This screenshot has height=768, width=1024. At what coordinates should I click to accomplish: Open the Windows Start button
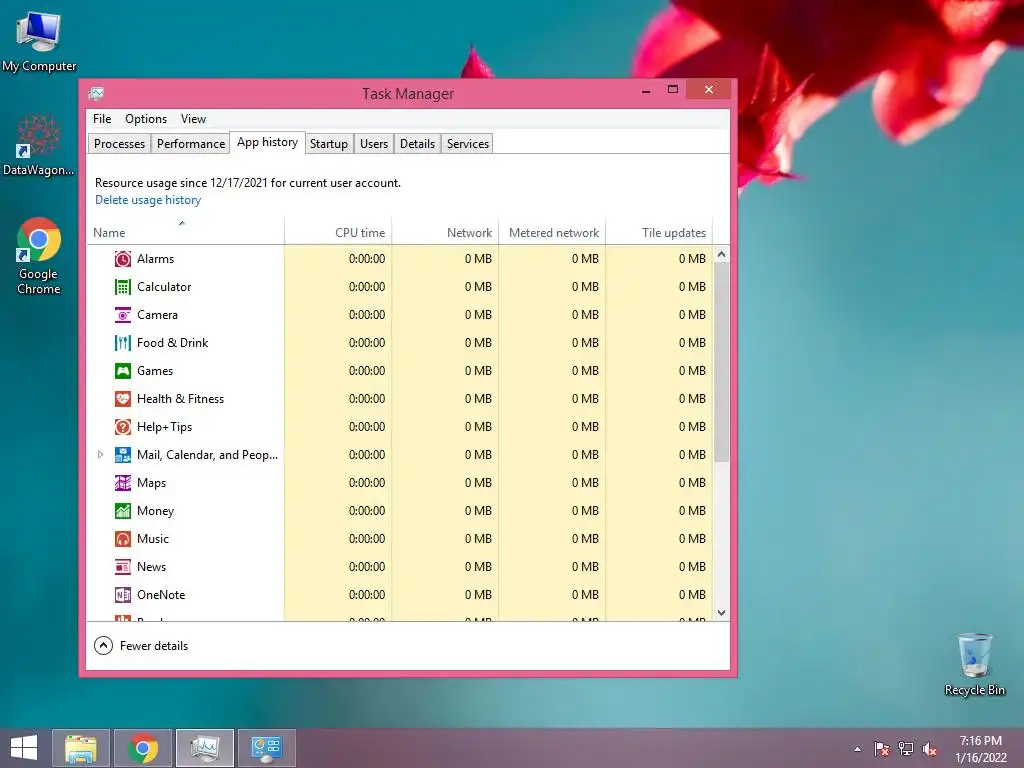click(x=24, y=748)
